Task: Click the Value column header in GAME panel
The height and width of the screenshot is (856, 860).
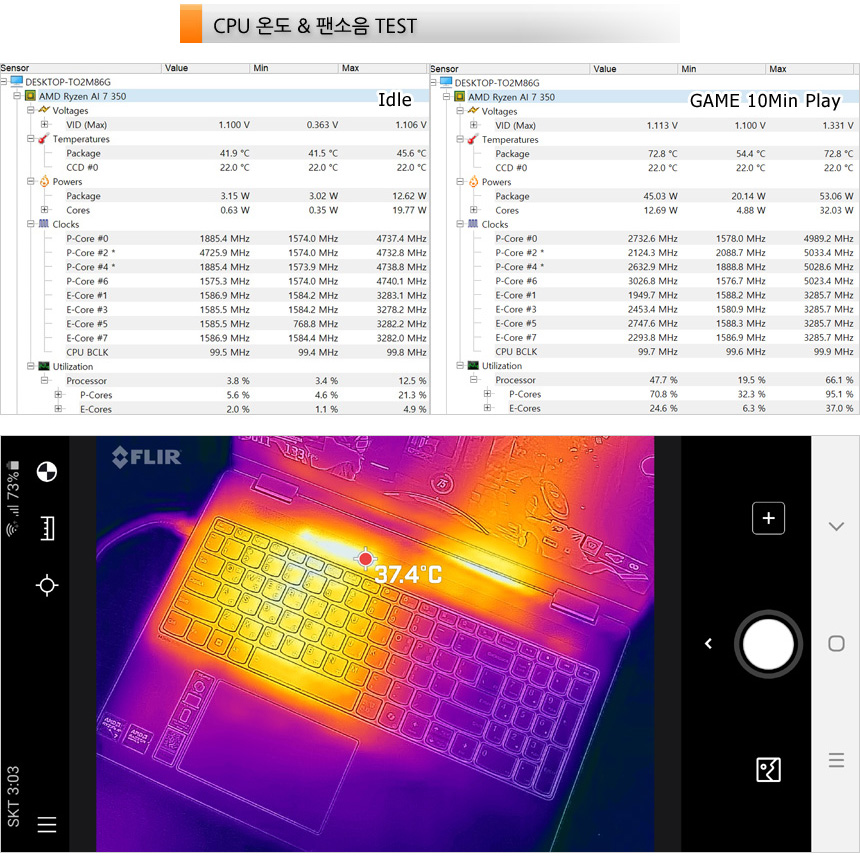Action: (x=605, y=69)
